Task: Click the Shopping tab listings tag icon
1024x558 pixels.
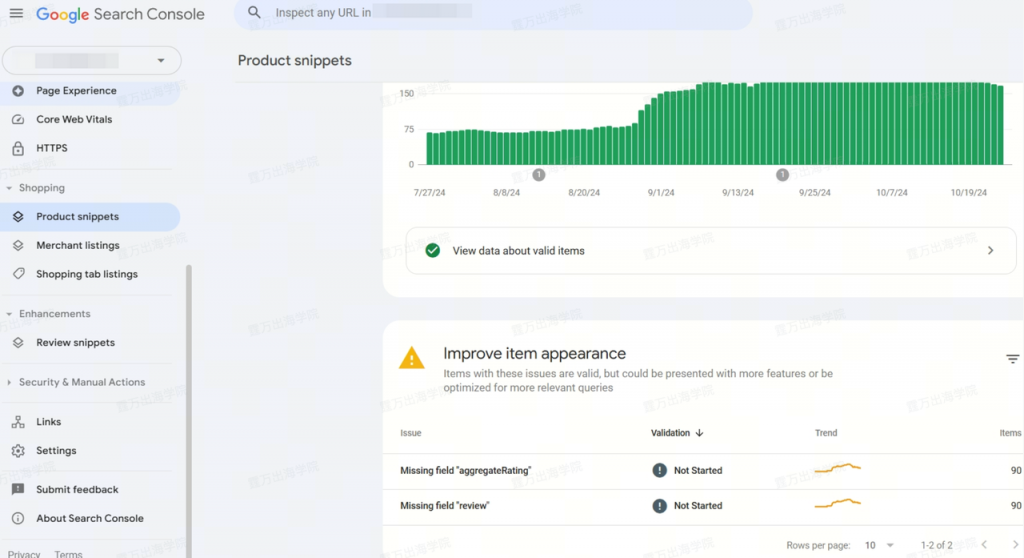Action: [18, 274]
